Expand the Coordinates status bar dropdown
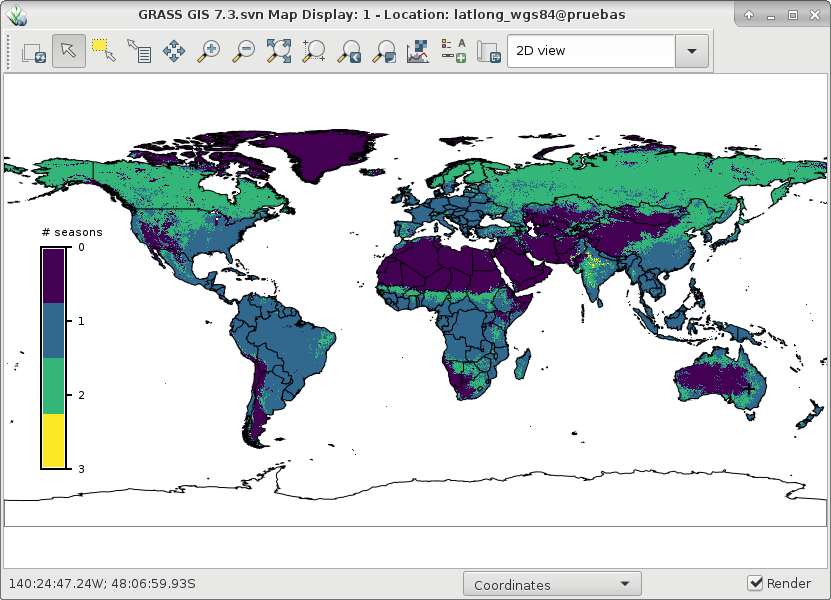 click(x=552, y=585)
